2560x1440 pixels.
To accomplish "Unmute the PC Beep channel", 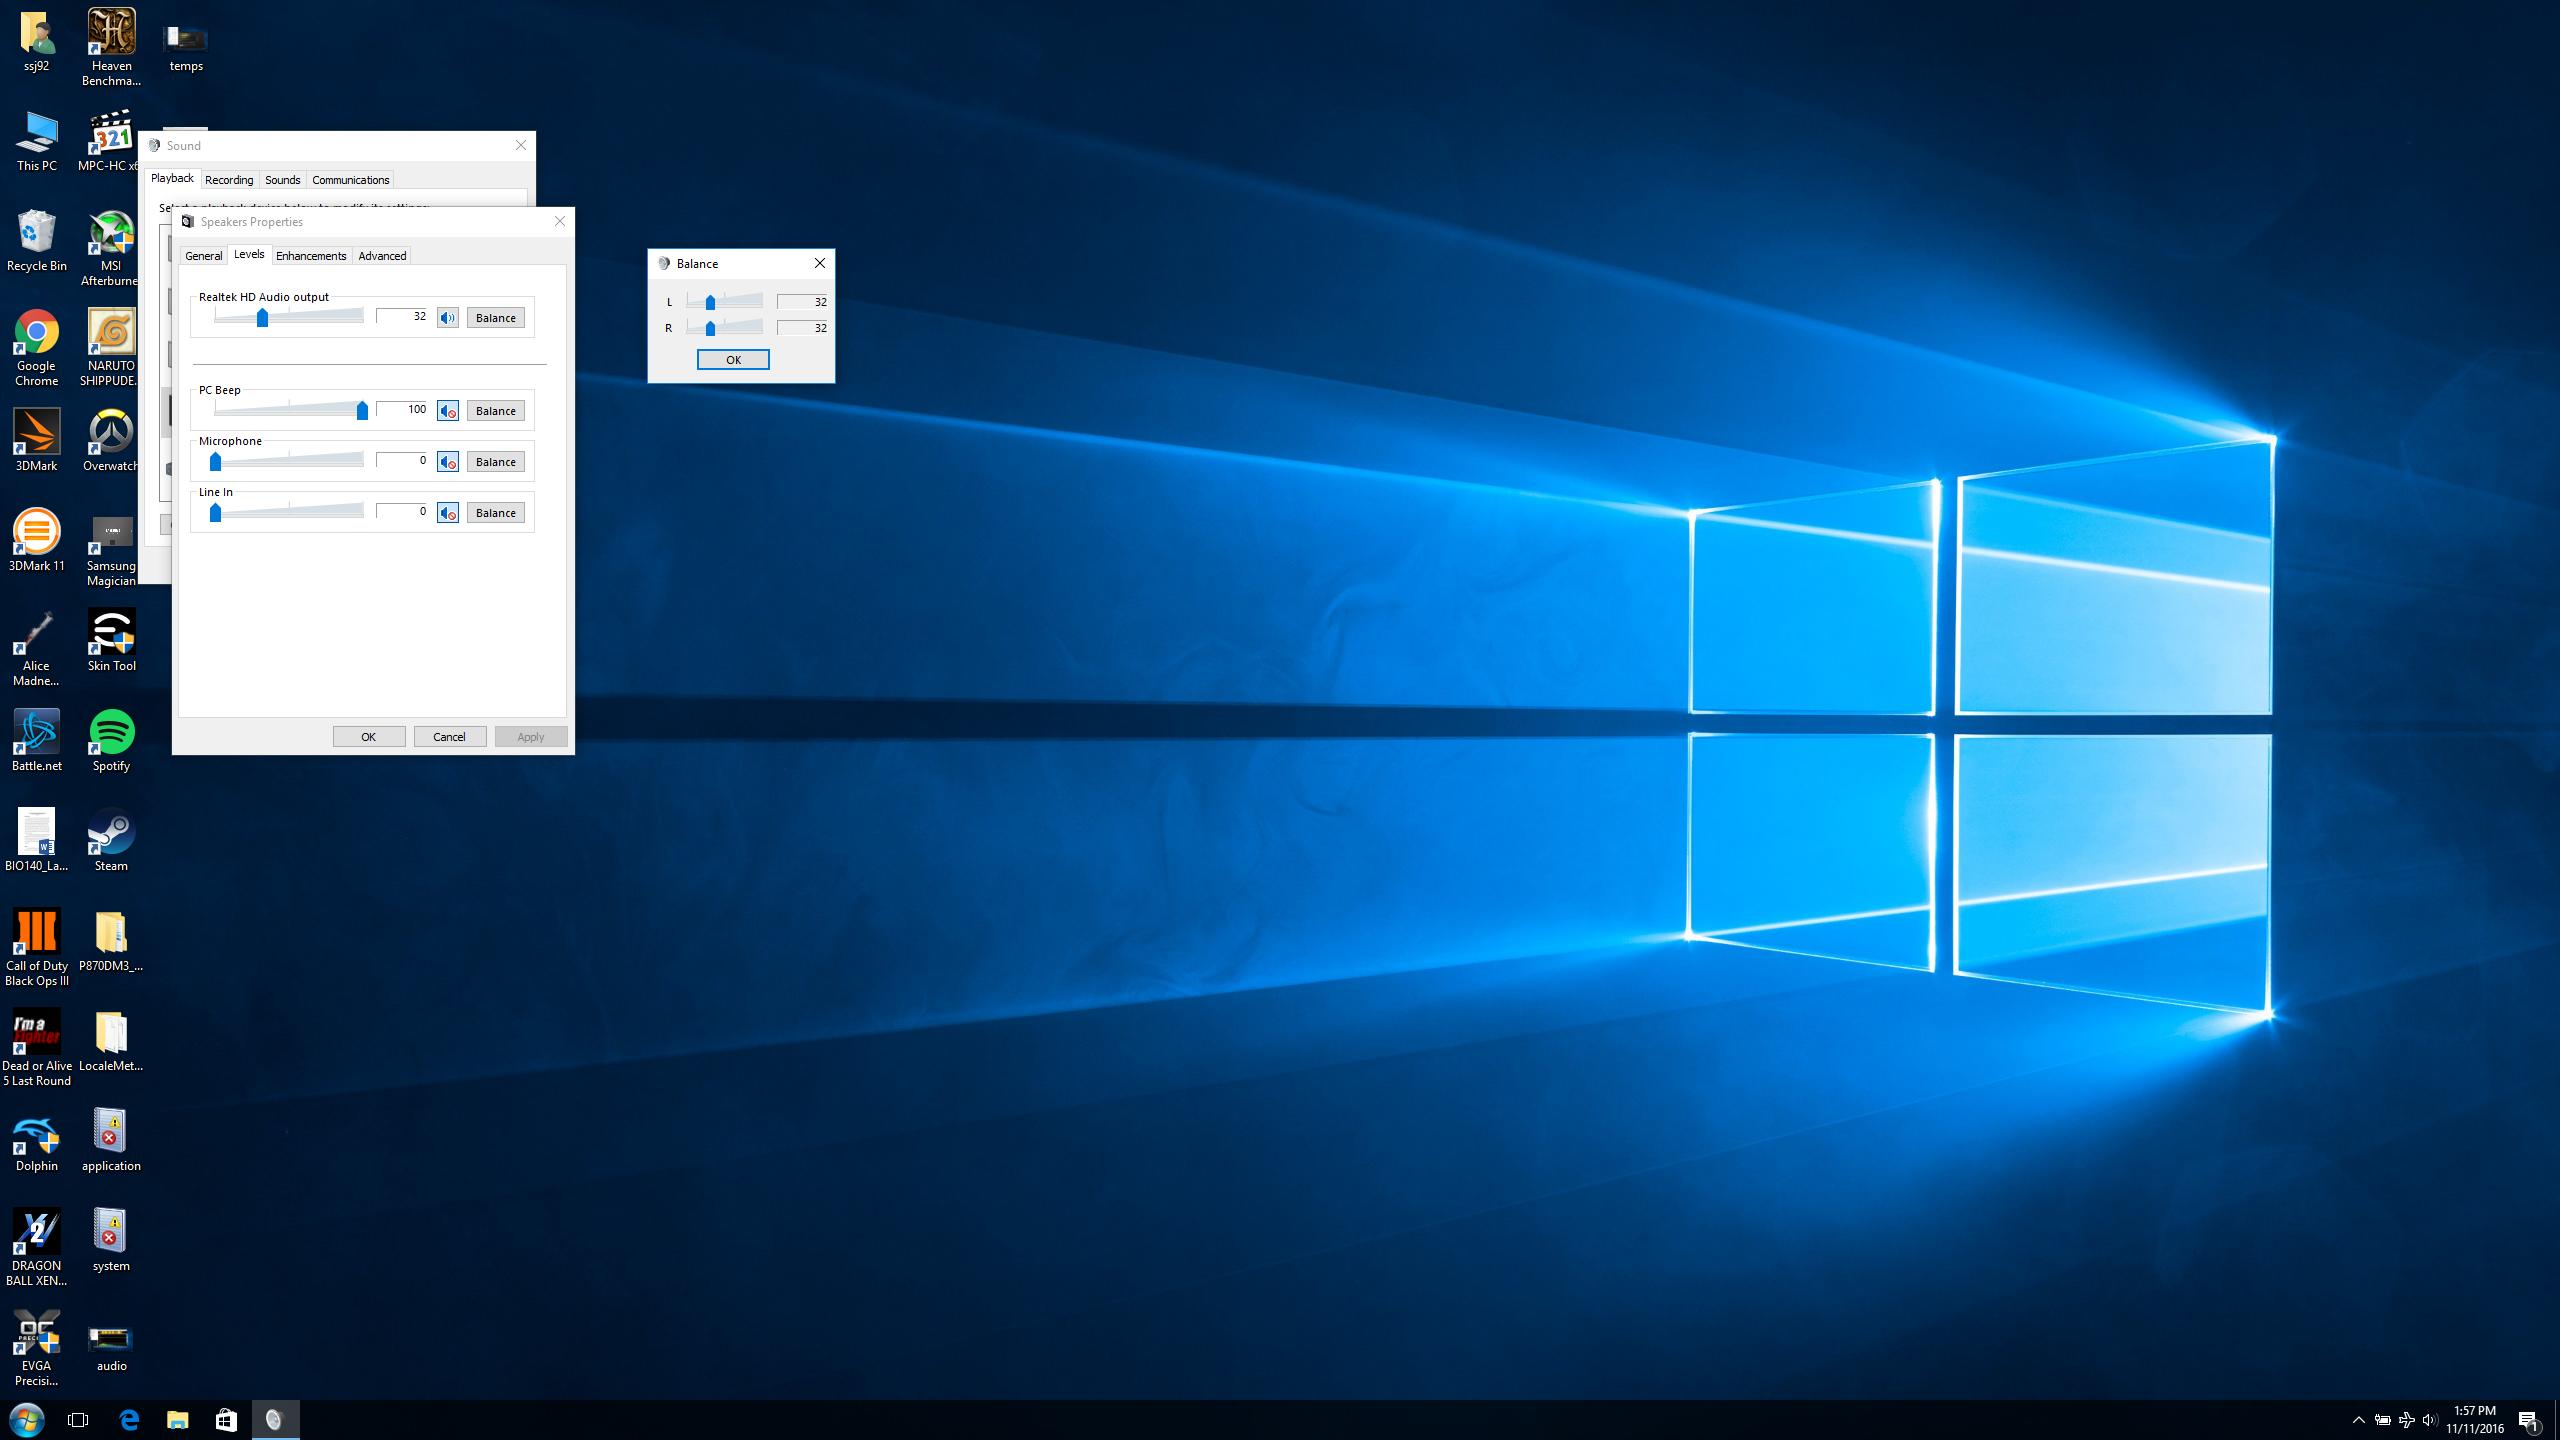I will tap(447, 411).
